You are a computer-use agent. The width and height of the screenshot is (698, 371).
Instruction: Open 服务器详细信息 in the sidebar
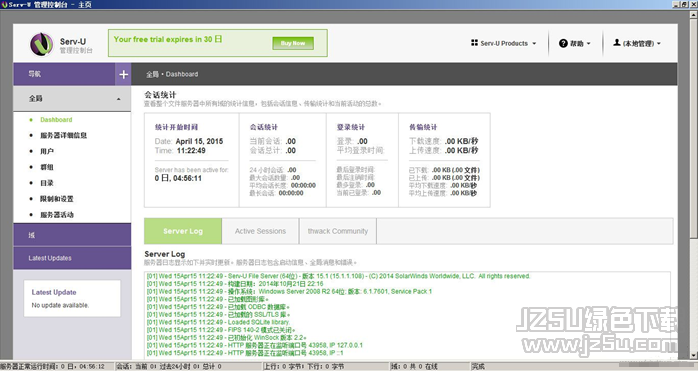63,135
